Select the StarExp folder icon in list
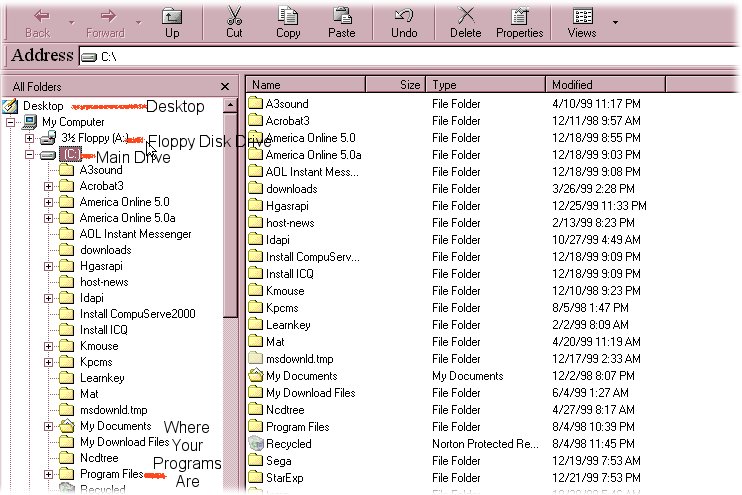The height and width of the screenshot is (495, 742). click(256, 477)
